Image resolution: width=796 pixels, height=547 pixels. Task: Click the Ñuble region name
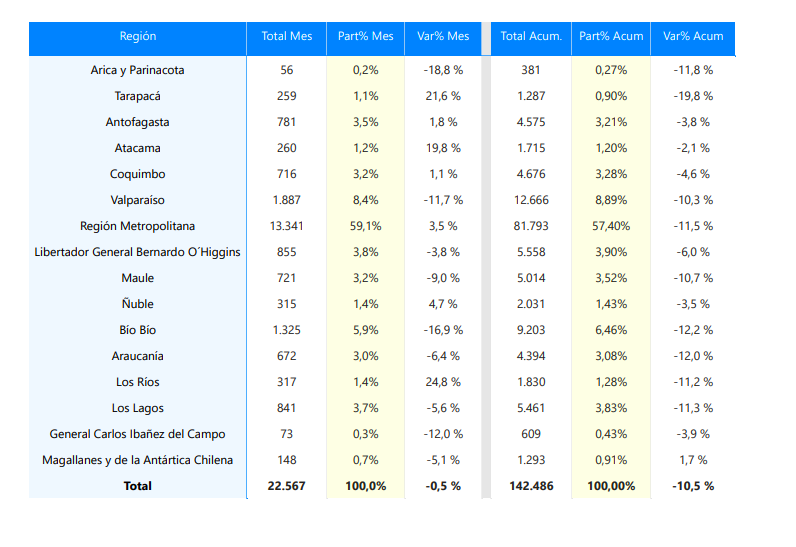(138, 304)
